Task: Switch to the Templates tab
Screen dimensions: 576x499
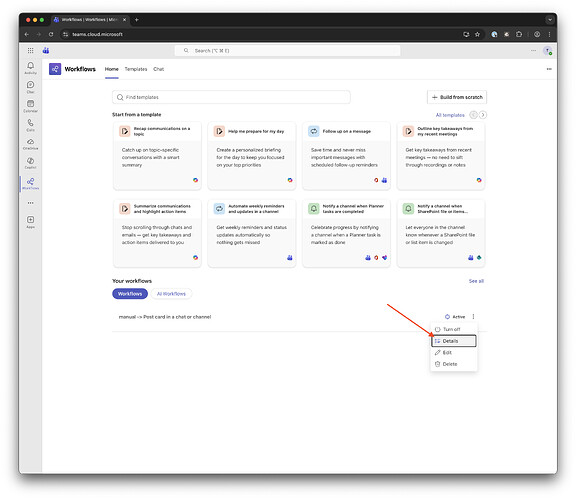Action: pyautogui.click(x=136, y=69)
